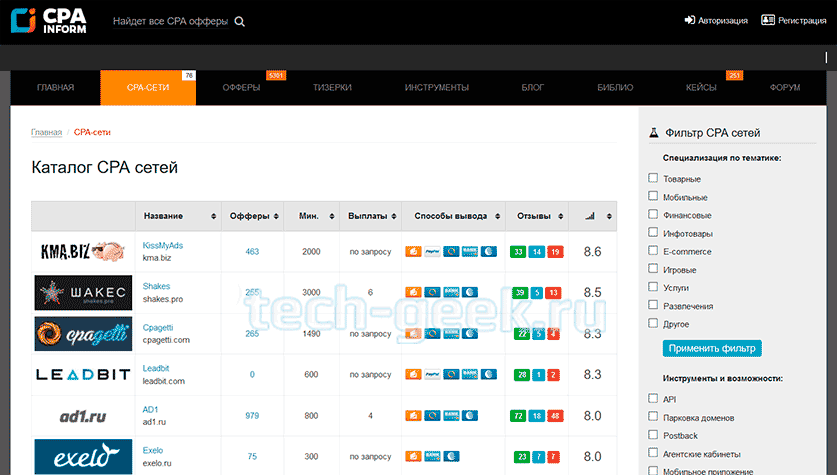The image size is (837, 475).
Task: Click the KMA.BIZ network logo
Action: (82, 251)
